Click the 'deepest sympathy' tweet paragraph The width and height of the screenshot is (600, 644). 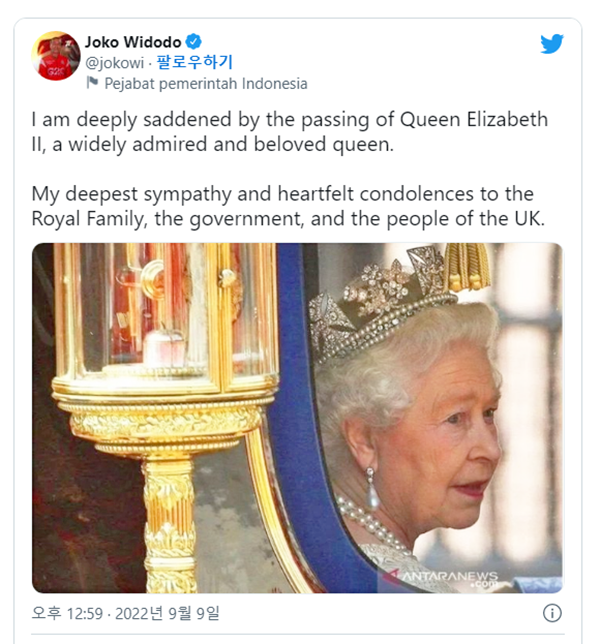[288, 206]
